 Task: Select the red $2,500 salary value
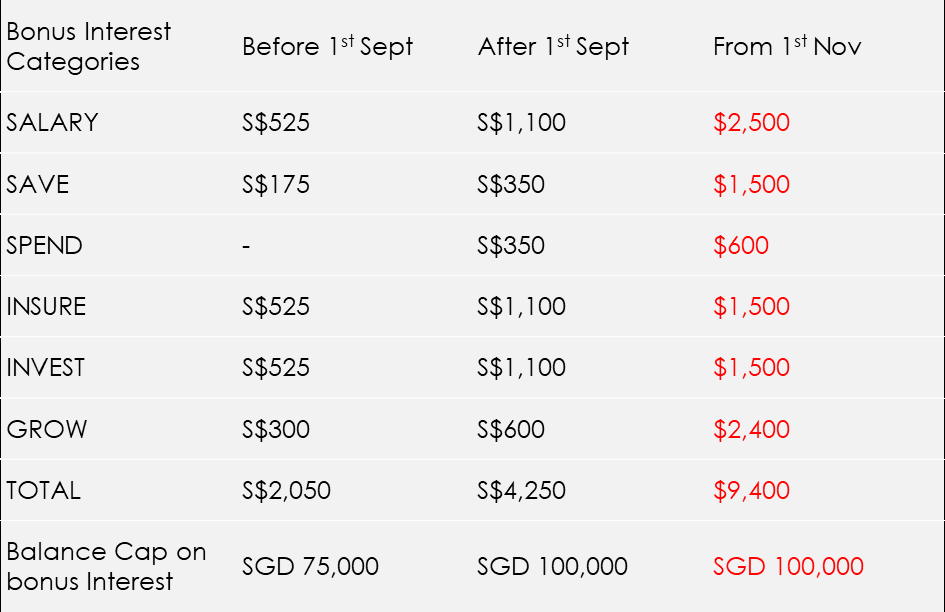(751, 122)
